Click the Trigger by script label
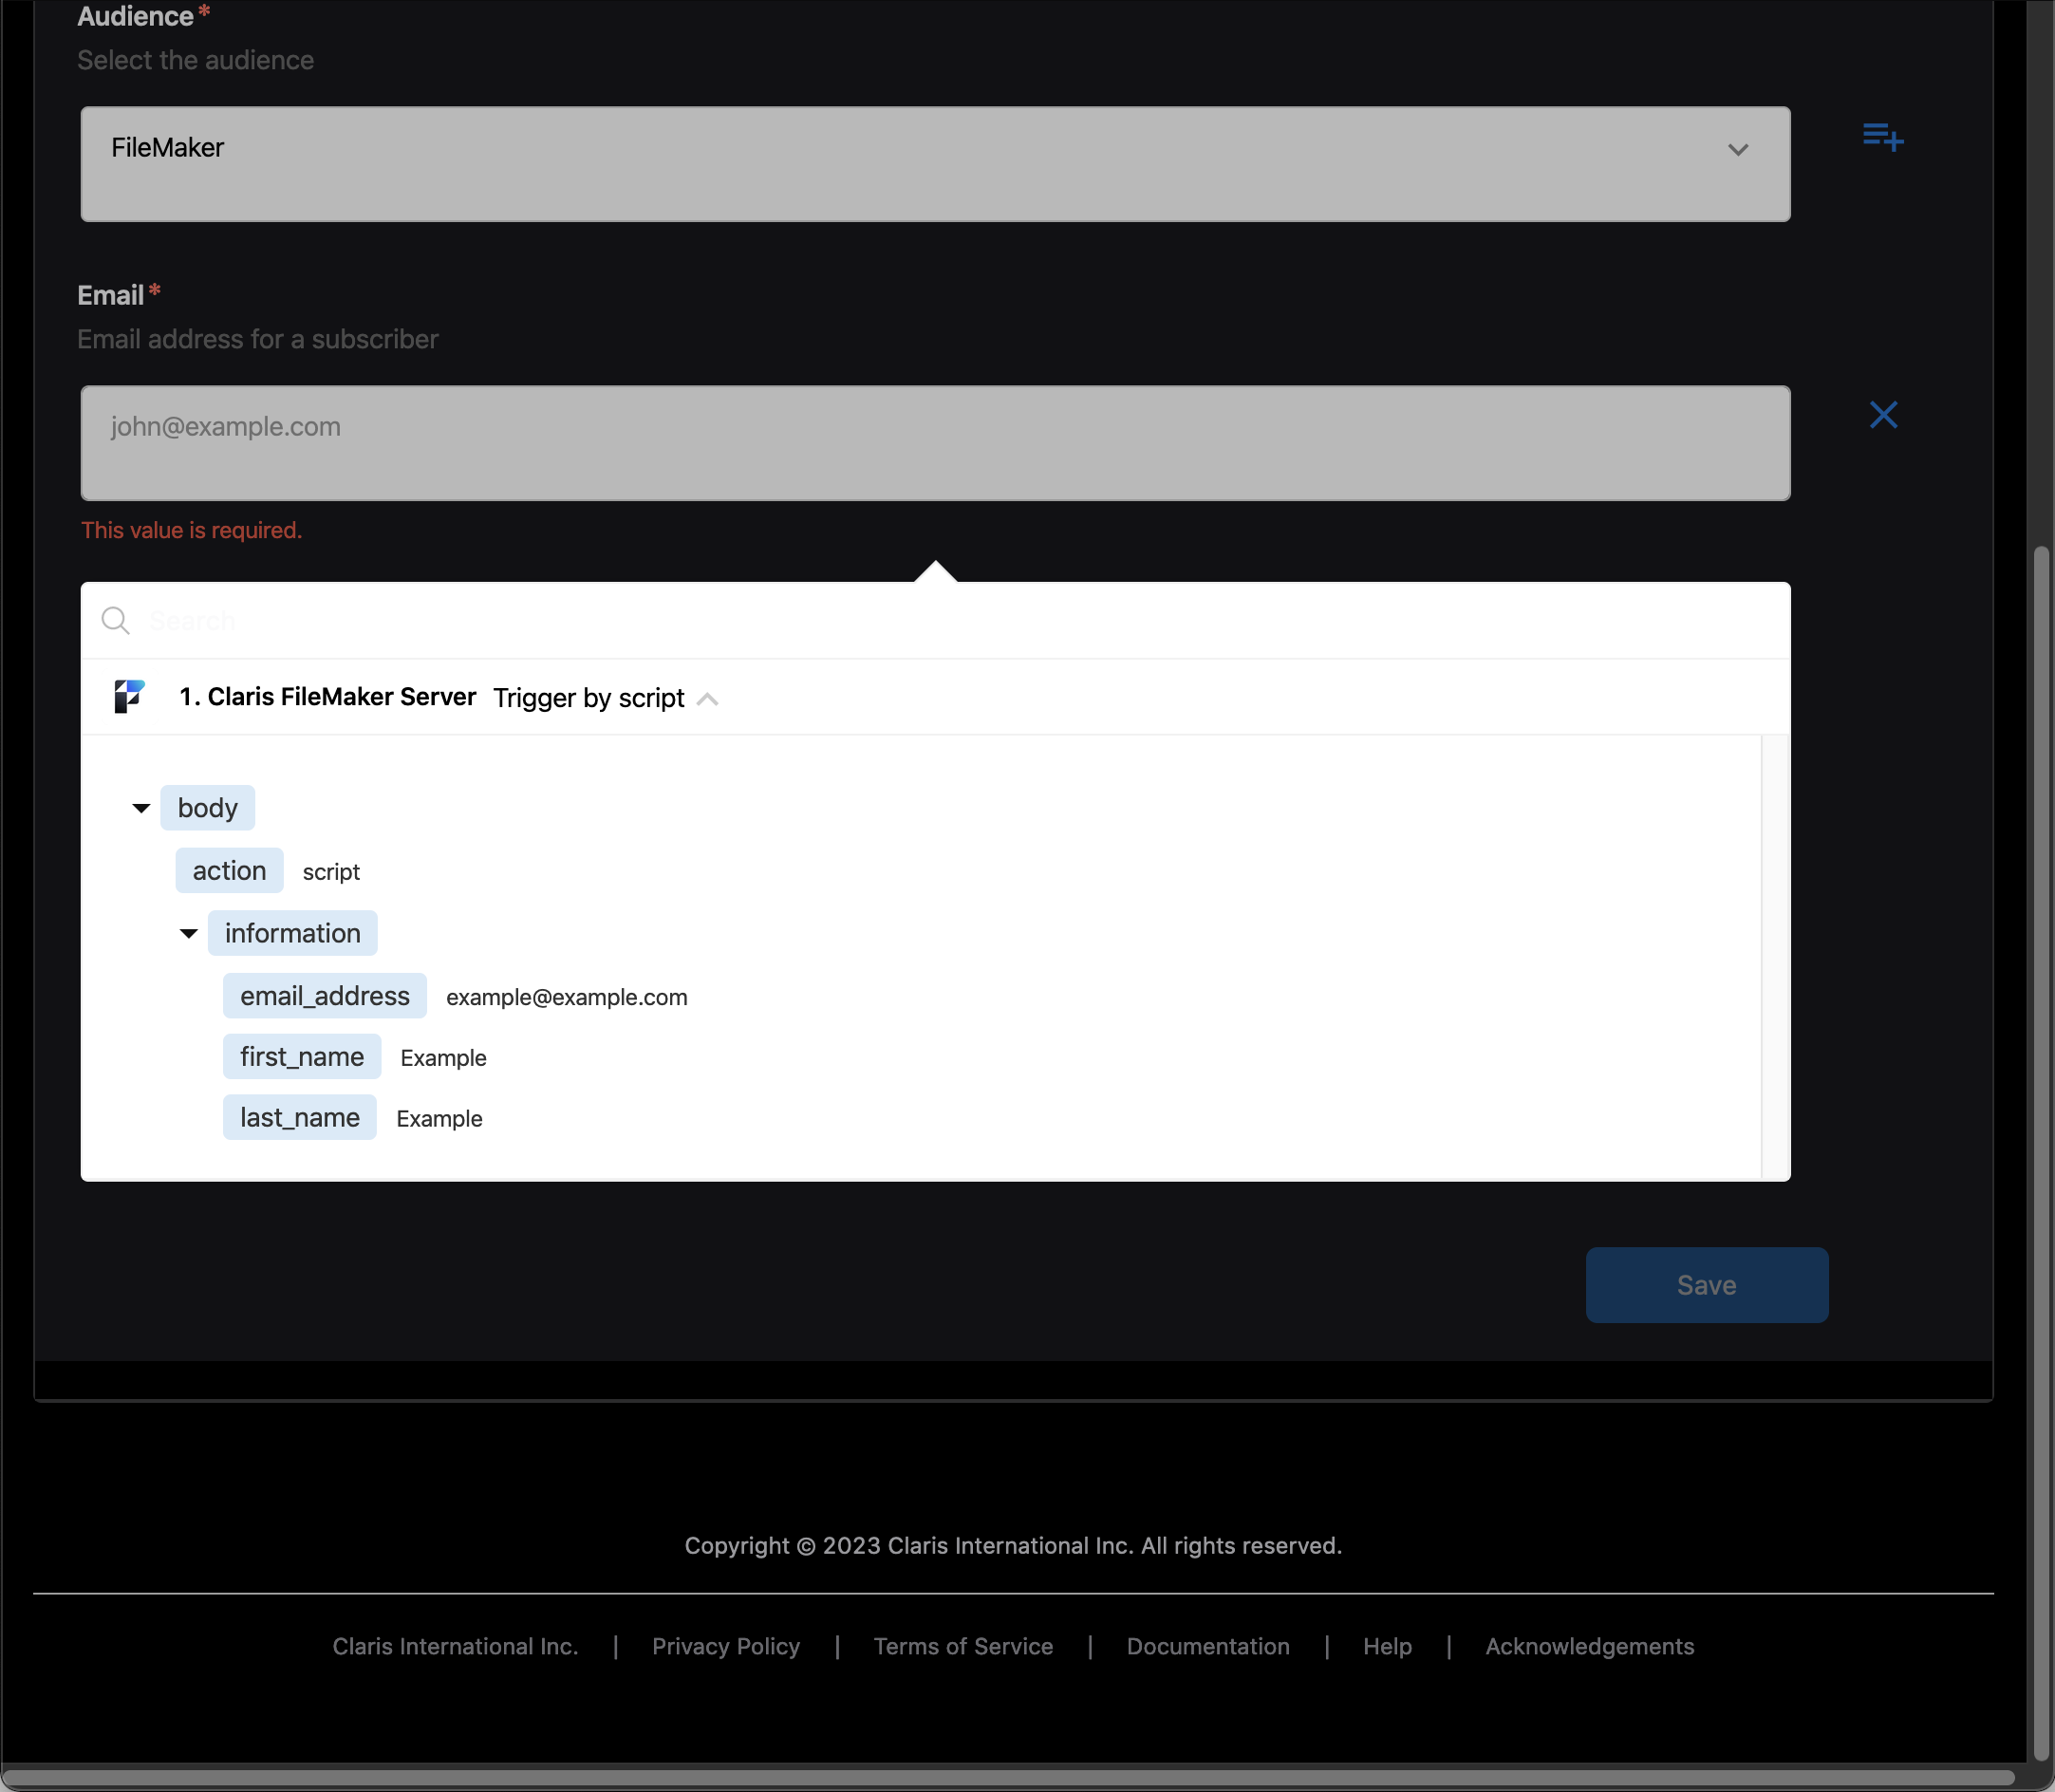Viewport: 2055px width, 1792px height. click(588, 698)
